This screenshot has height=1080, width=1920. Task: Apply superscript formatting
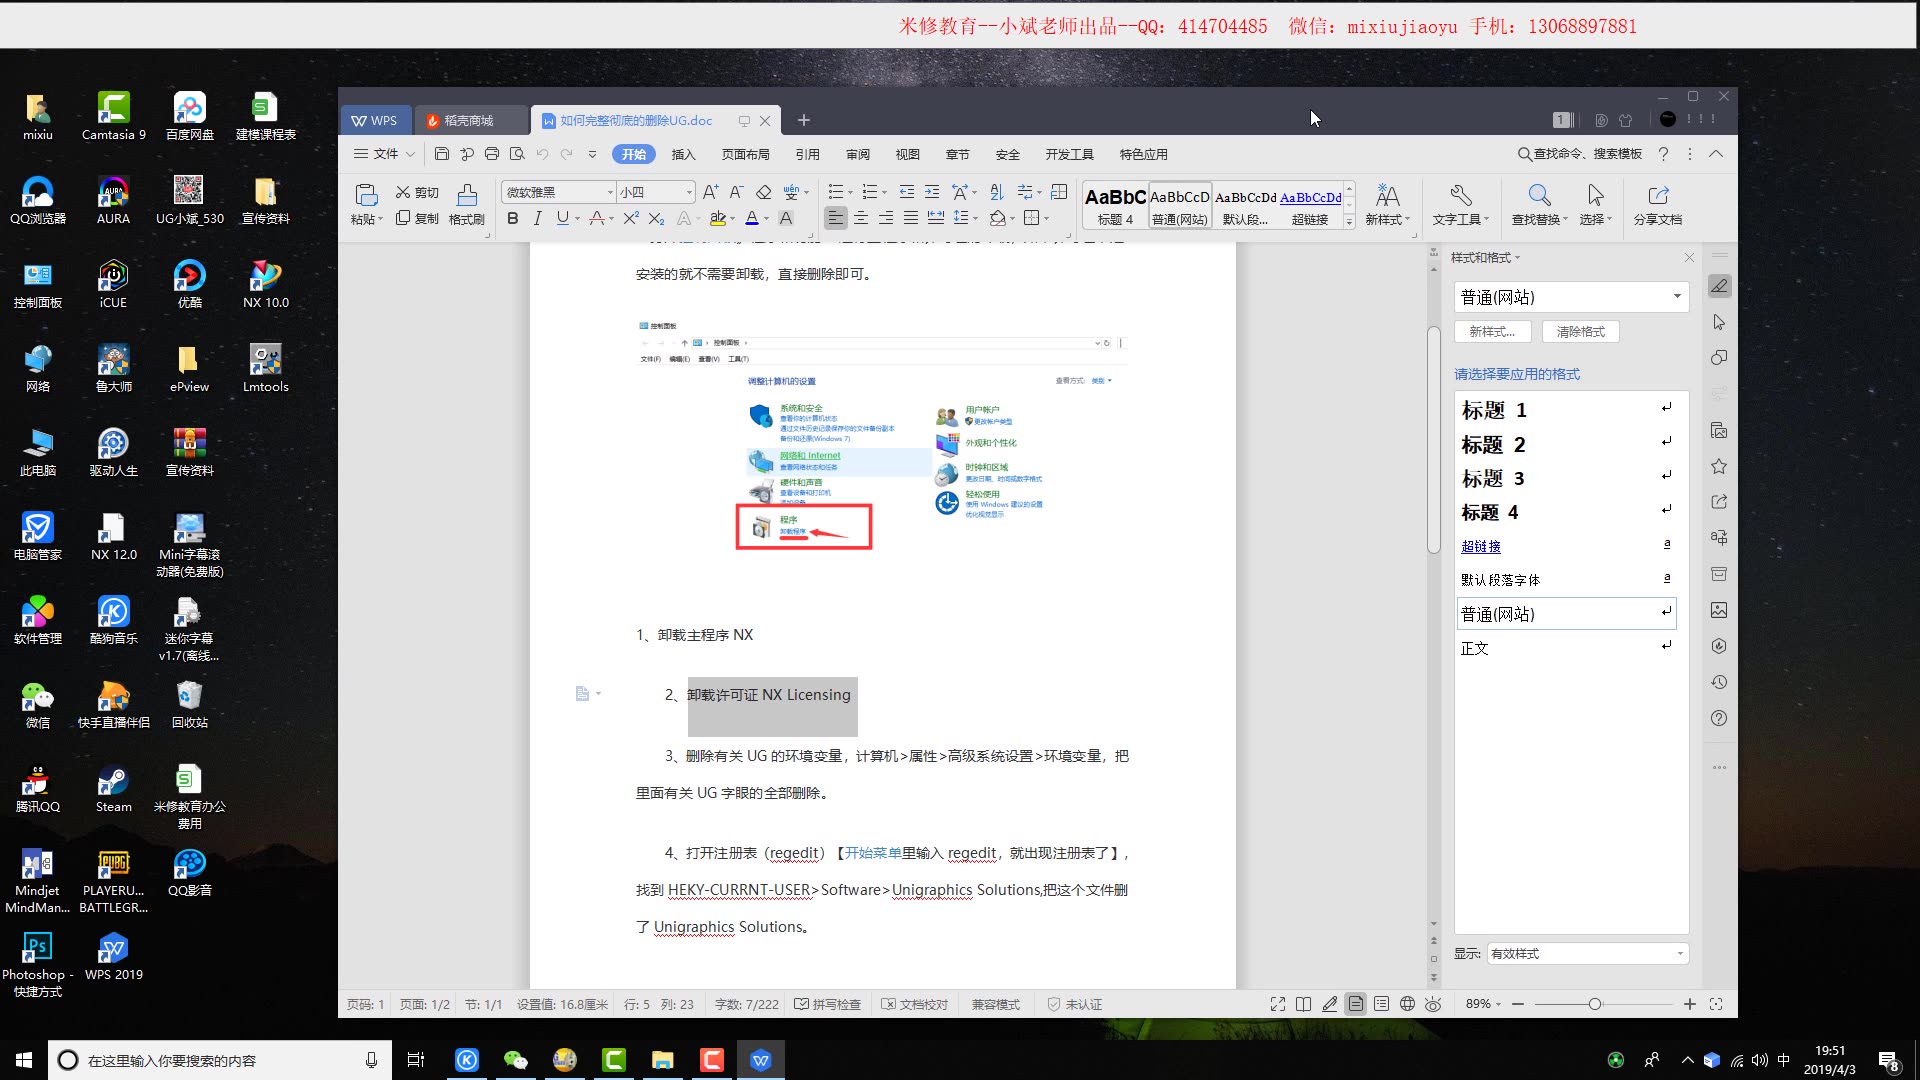(631, 218)
